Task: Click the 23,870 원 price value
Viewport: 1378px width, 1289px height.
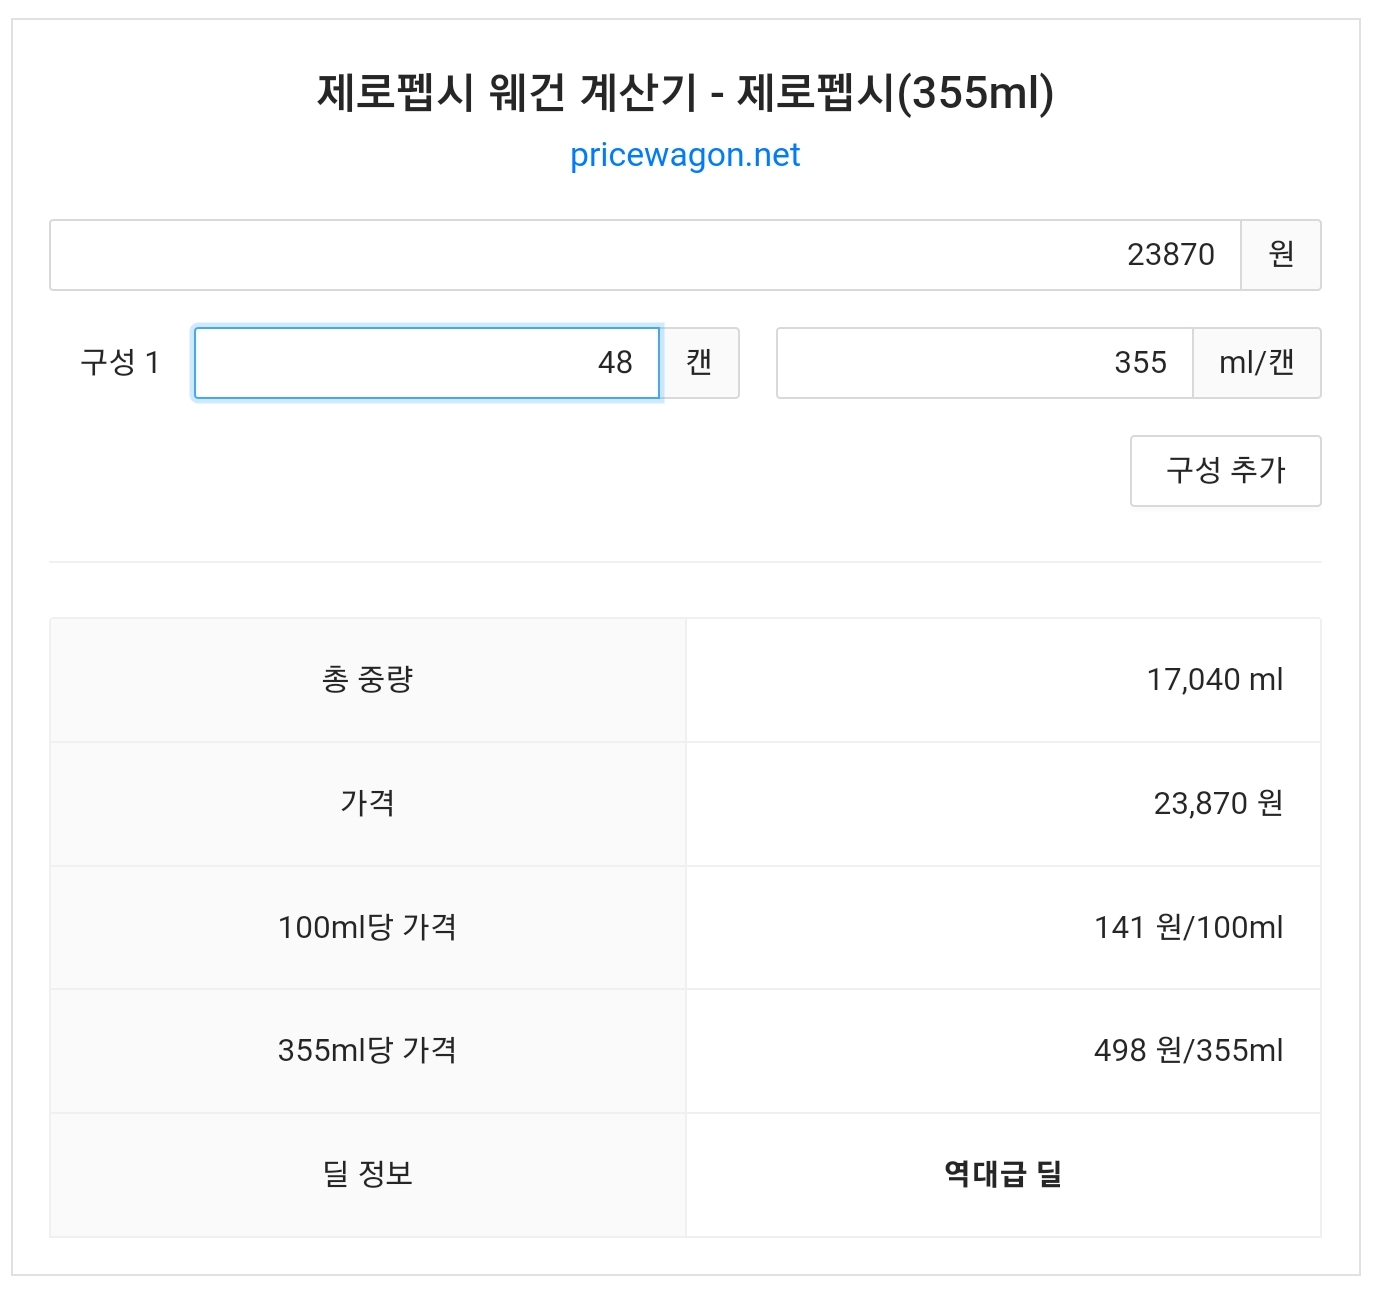Action: (1217, 803)
